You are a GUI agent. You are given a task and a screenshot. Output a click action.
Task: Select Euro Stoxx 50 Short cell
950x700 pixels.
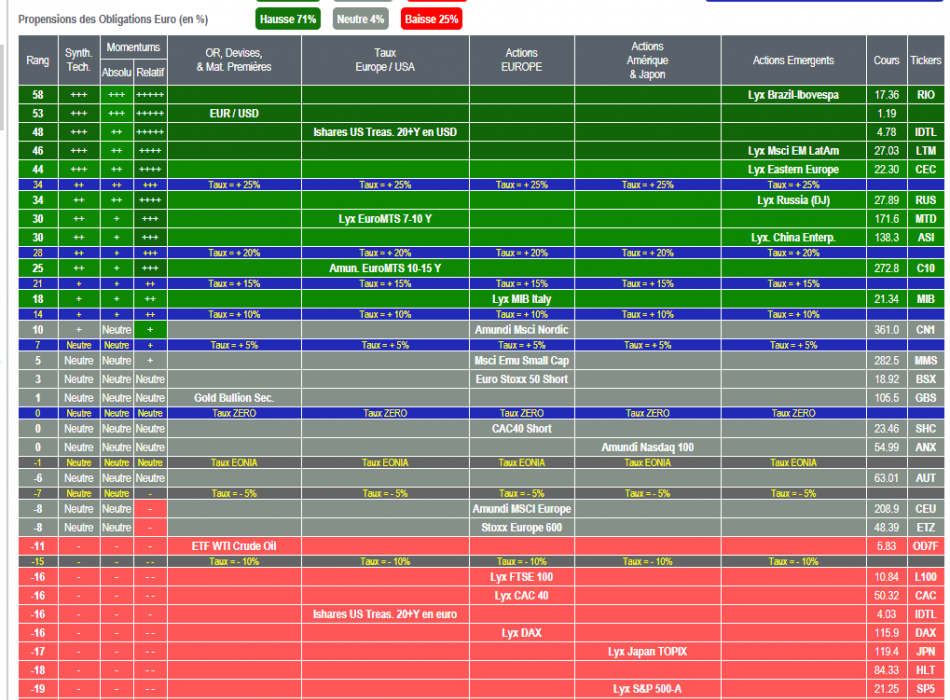click(522, 379)
